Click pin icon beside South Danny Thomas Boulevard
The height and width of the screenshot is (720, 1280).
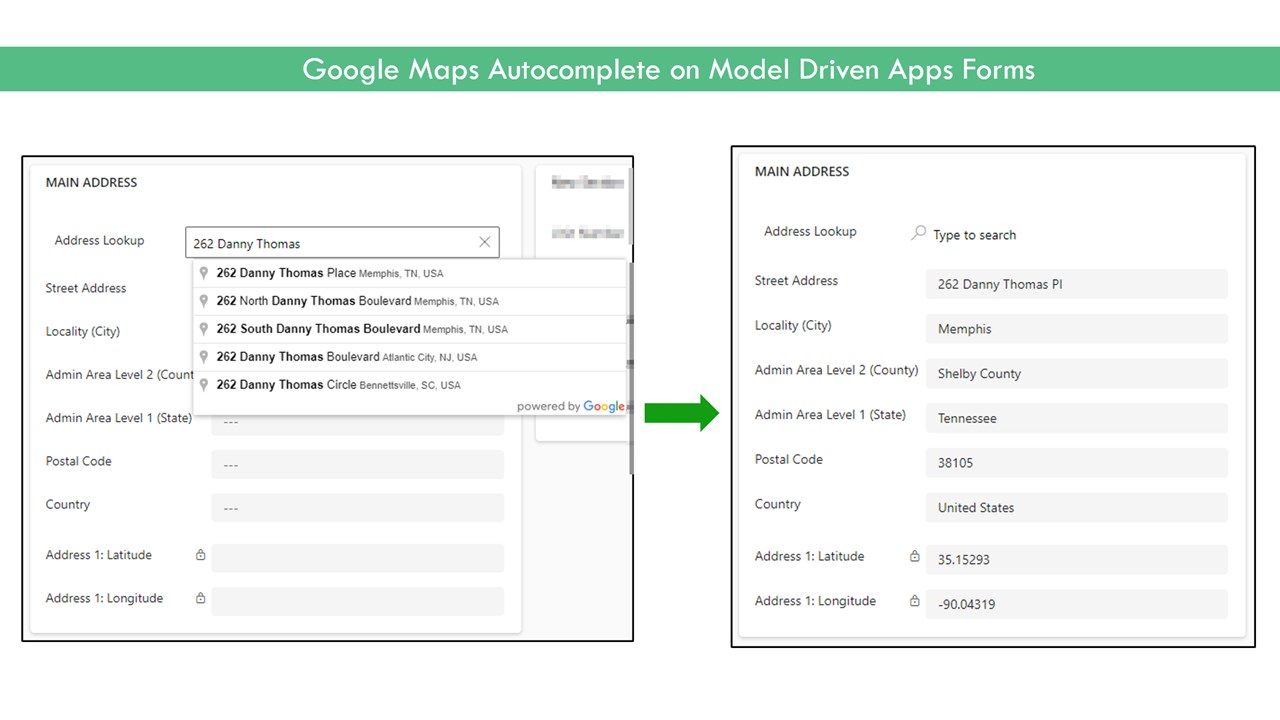204,329
